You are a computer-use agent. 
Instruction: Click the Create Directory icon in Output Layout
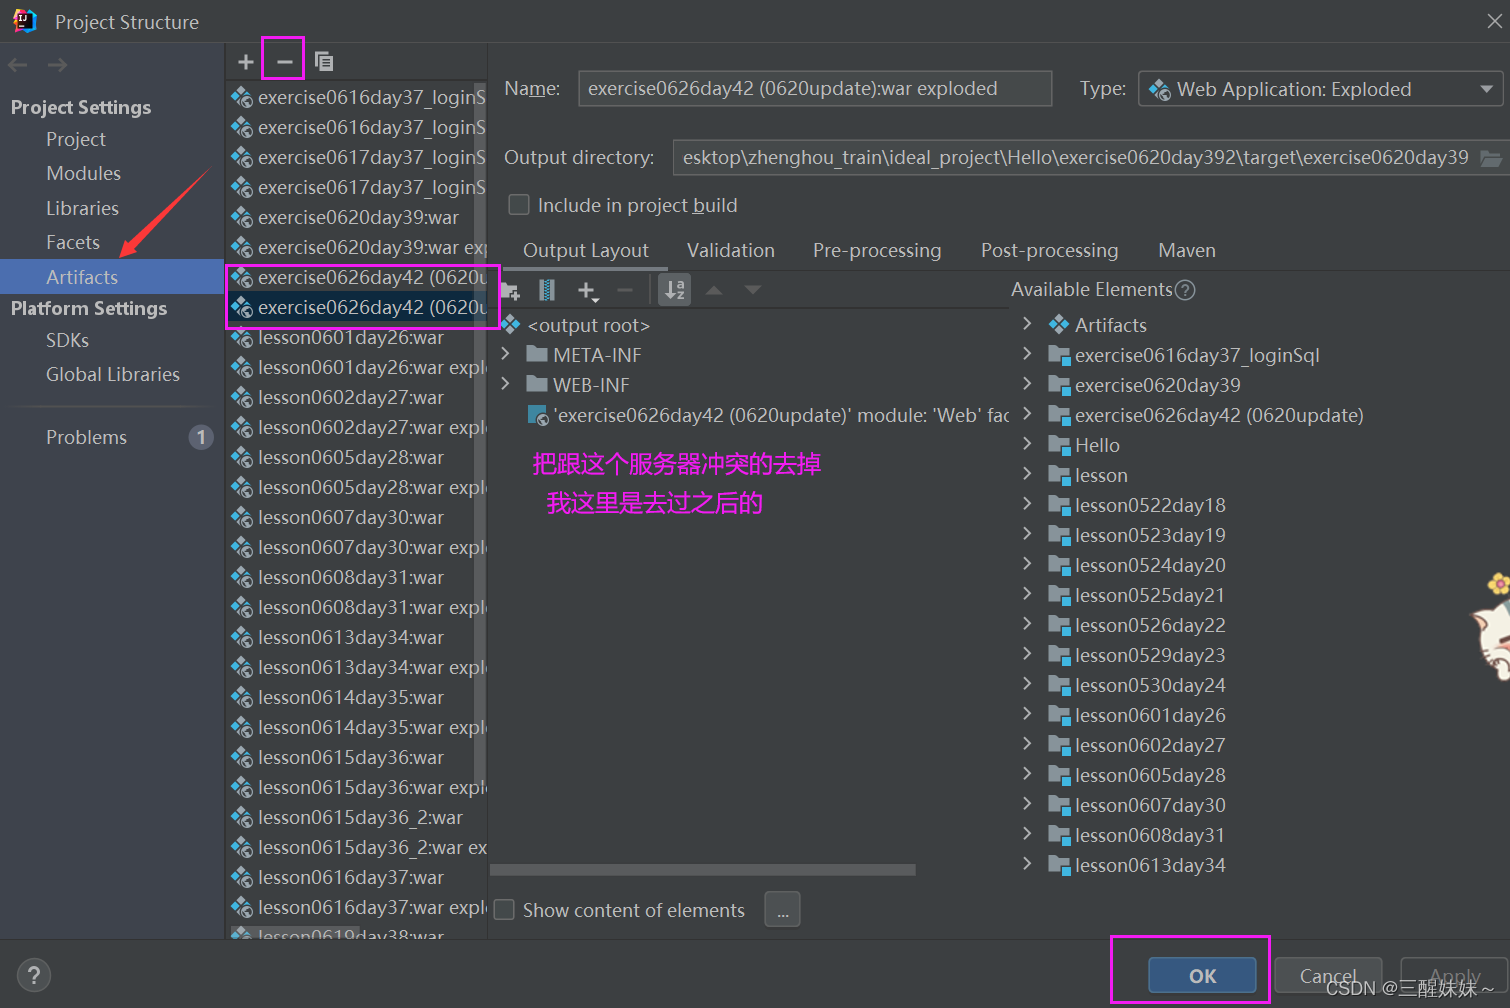[x=510, y=291]
